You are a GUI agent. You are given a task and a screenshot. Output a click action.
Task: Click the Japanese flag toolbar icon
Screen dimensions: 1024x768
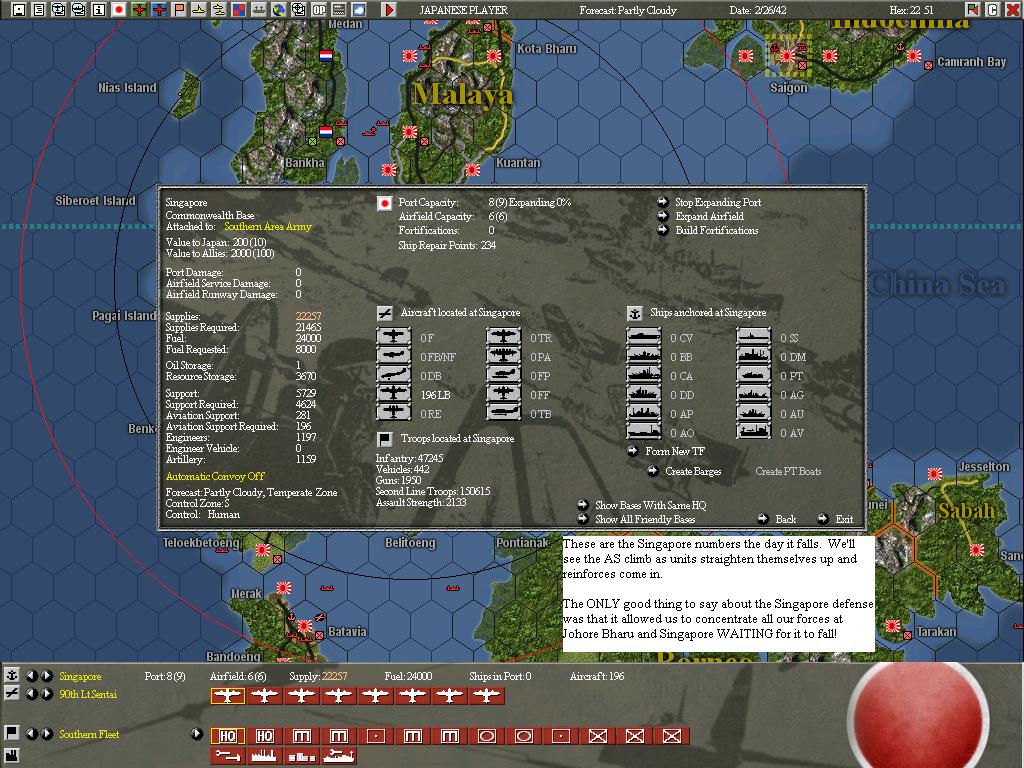click(119, 10)
